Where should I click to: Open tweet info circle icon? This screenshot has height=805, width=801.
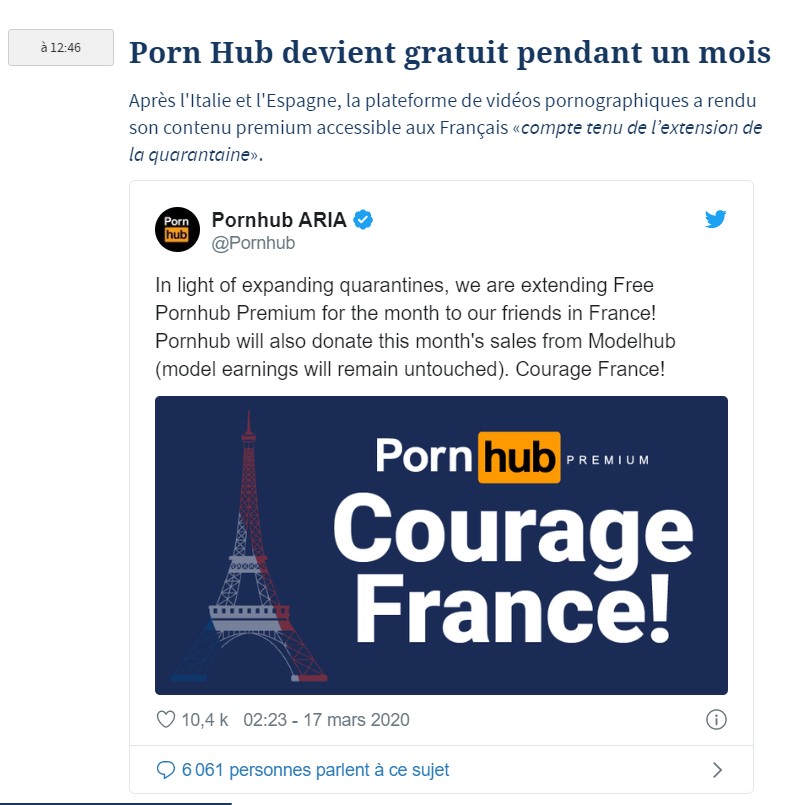[716, 719]
